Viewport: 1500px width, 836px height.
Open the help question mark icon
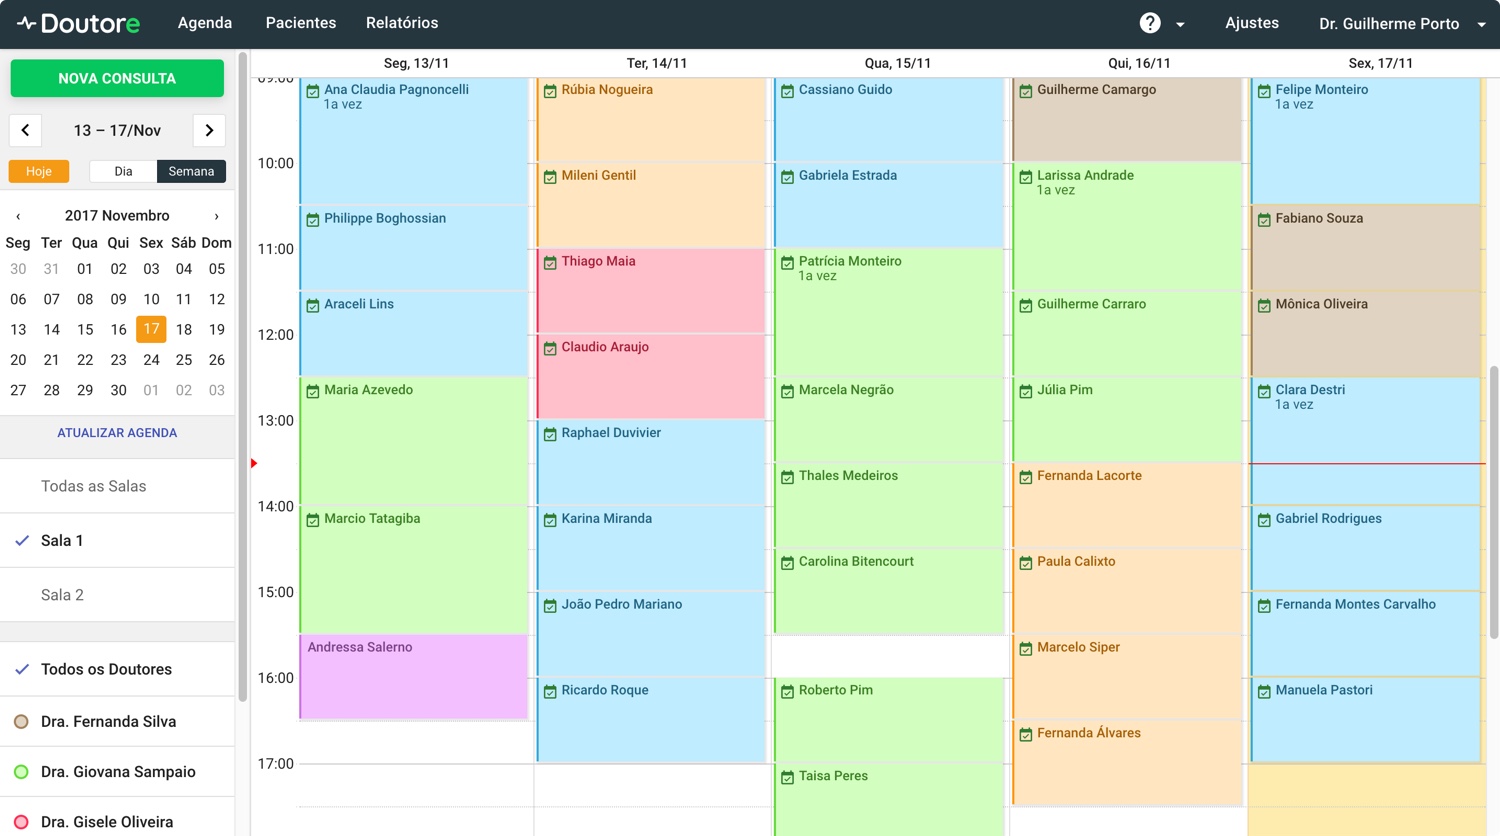point(1150,23)
